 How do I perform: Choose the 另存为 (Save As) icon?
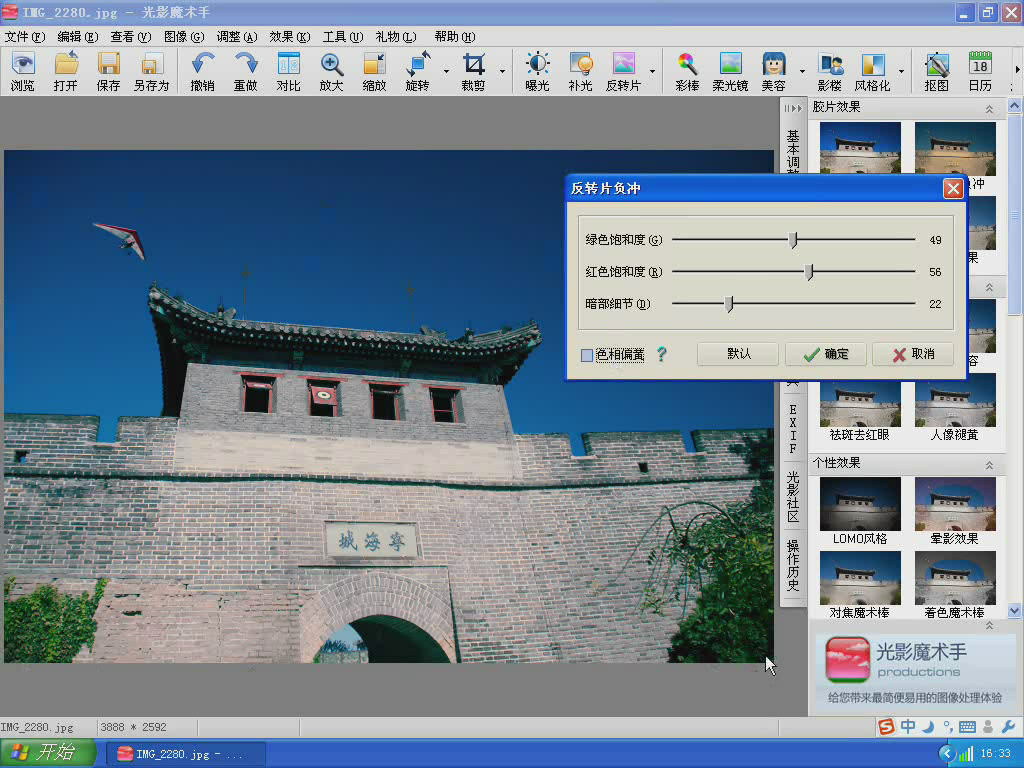152,71
